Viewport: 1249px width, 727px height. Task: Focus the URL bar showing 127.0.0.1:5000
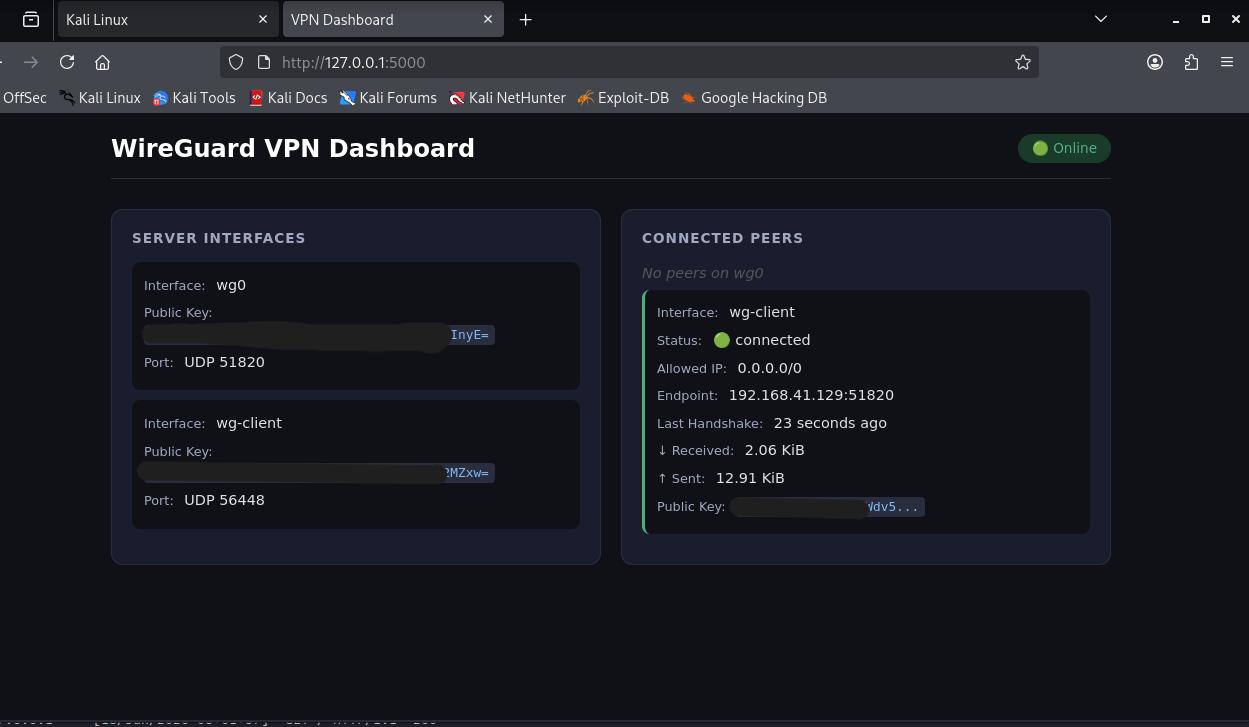629,62
